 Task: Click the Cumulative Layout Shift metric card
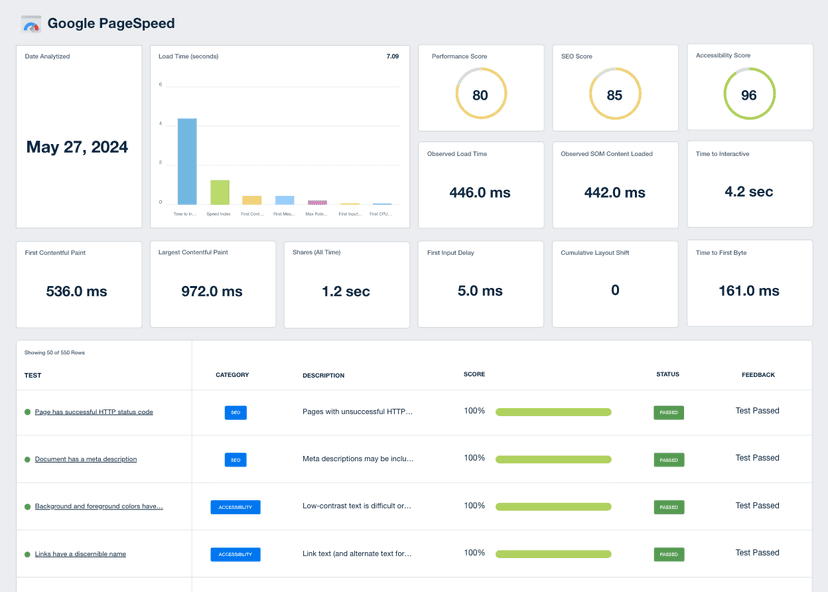coord(614,284)
